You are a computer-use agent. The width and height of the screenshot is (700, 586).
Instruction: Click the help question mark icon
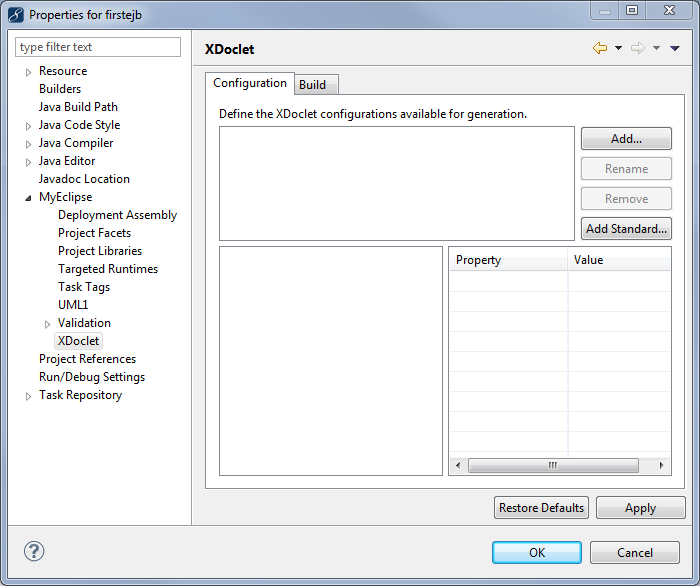click(34, 552)
